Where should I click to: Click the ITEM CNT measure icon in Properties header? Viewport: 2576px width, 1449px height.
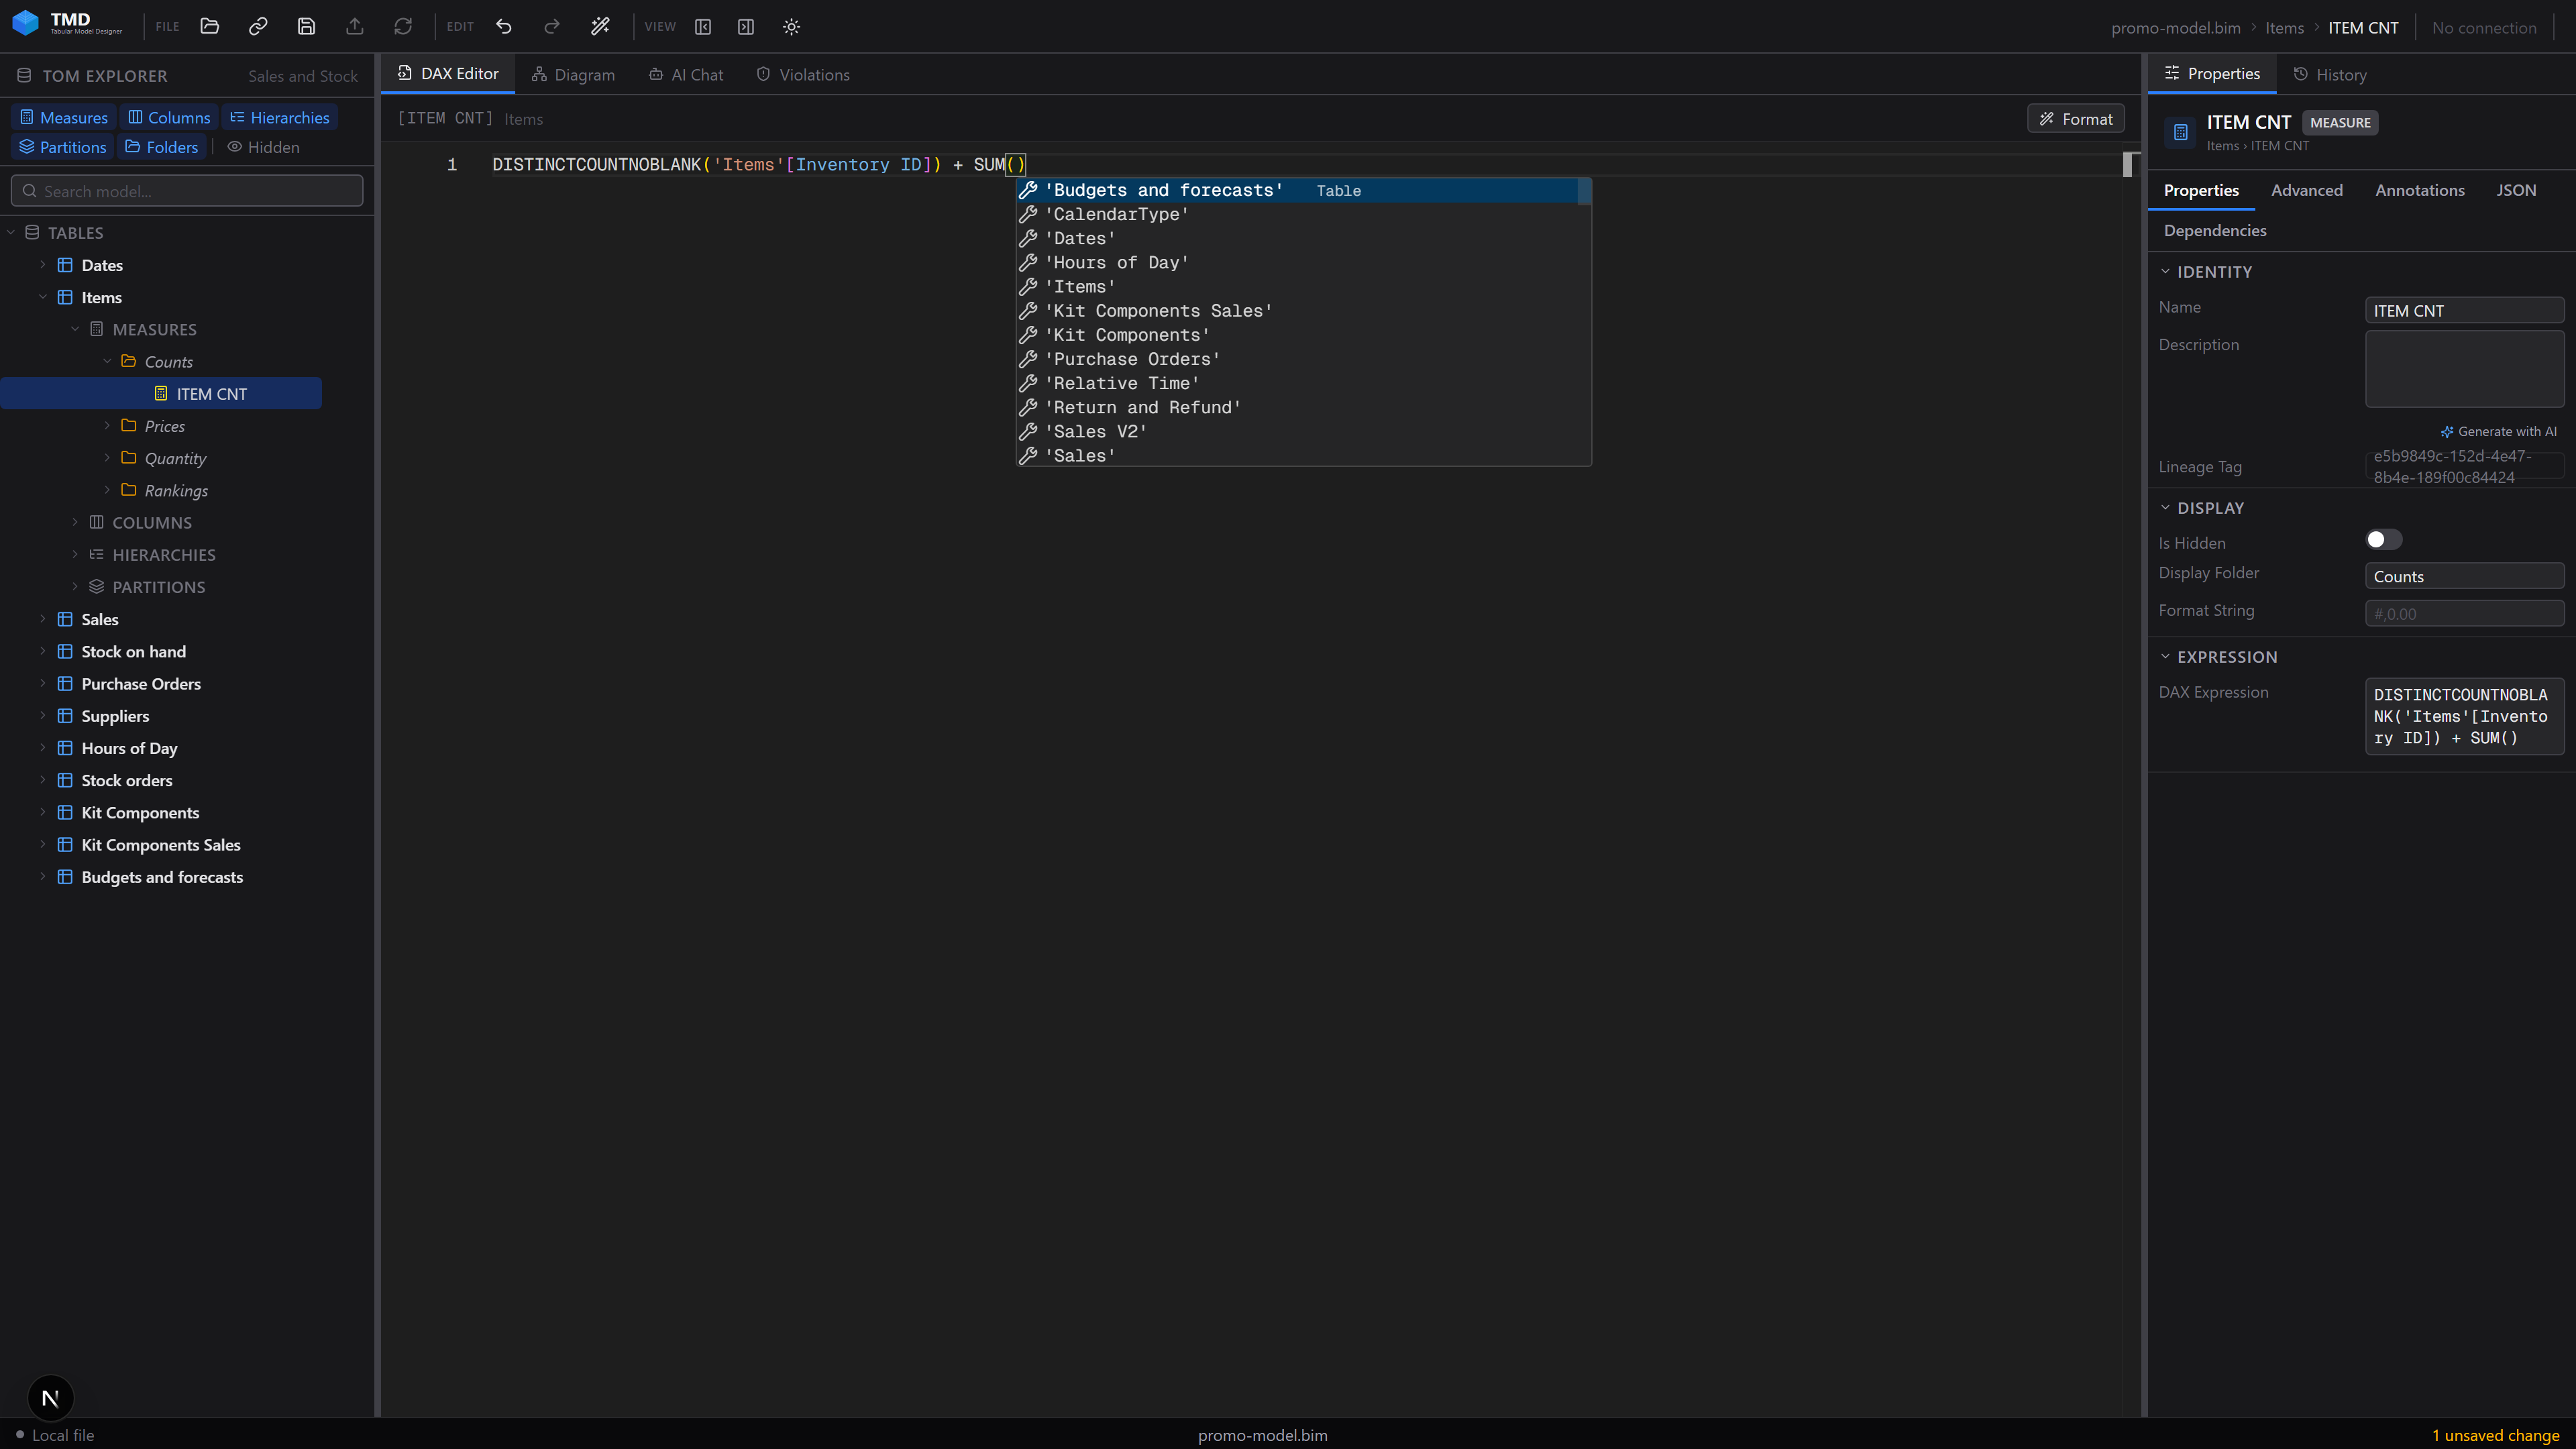[2181, 132]
